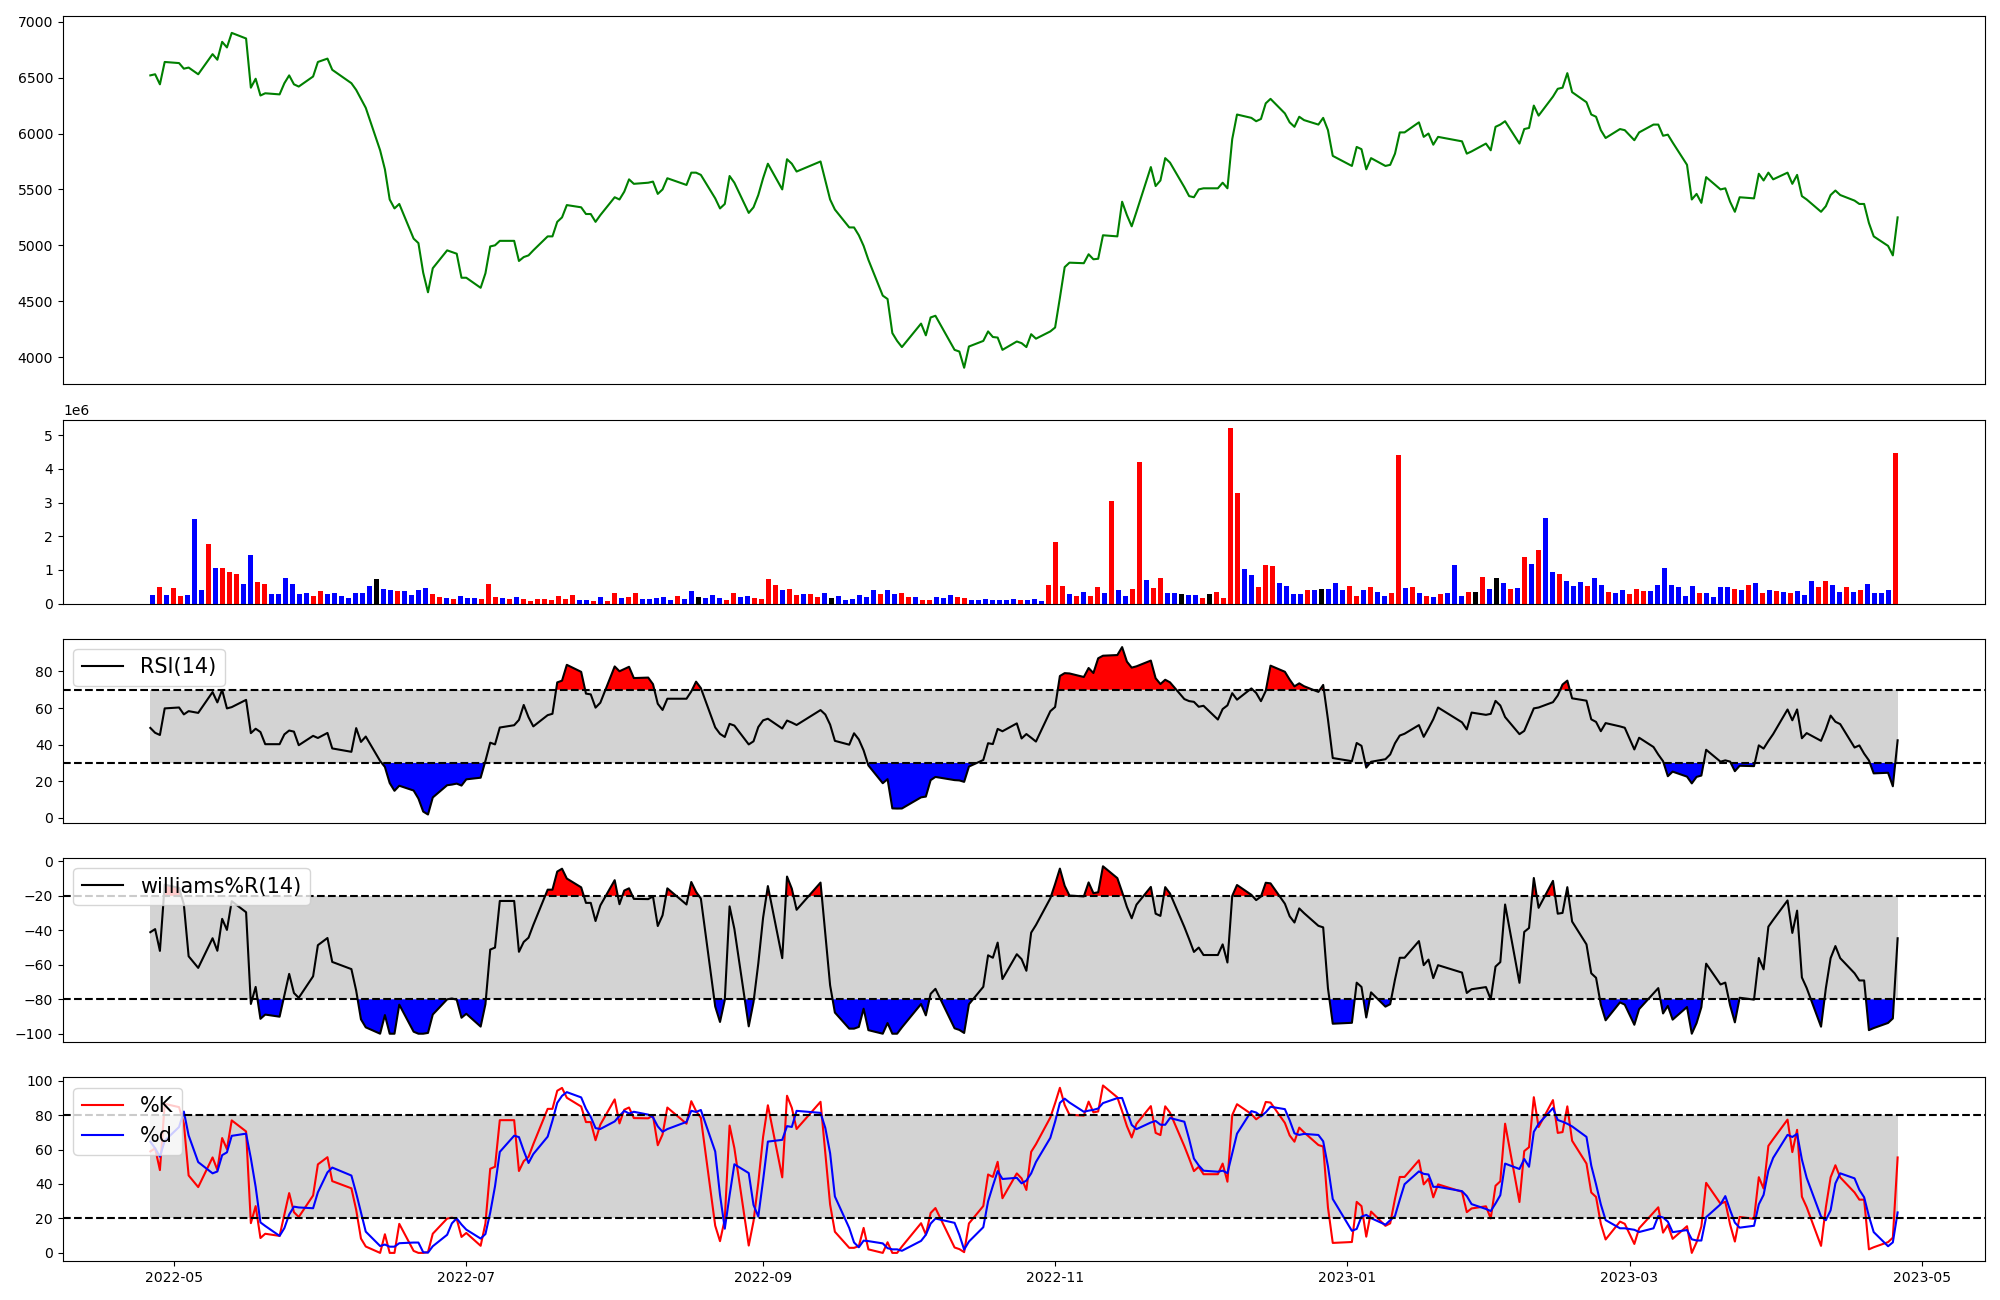This screenshot has width=2000, height=1300.
Task: Click the tall blue volume bar near 2022-05
Action: (x=195, y=562)
